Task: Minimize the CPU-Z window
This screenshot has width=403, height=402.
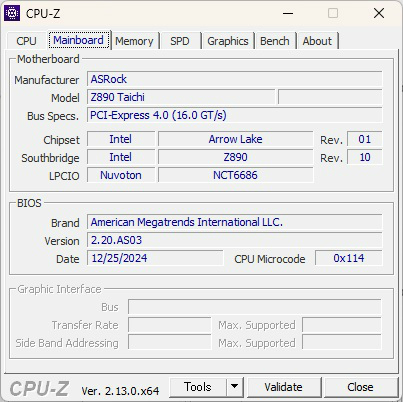Action: coord(288,13)
